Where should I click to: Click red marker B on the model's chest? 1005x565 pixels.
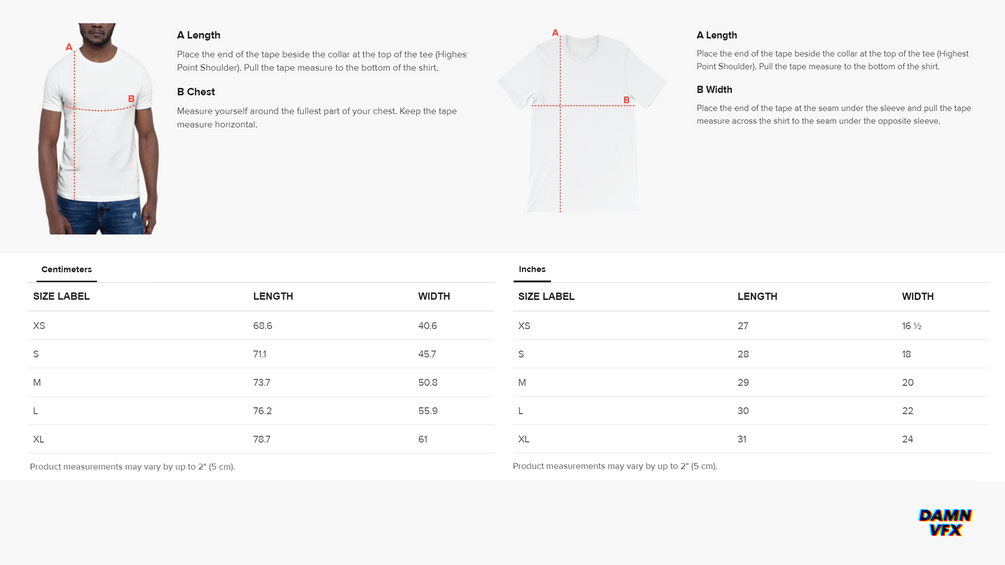[131, 99]
